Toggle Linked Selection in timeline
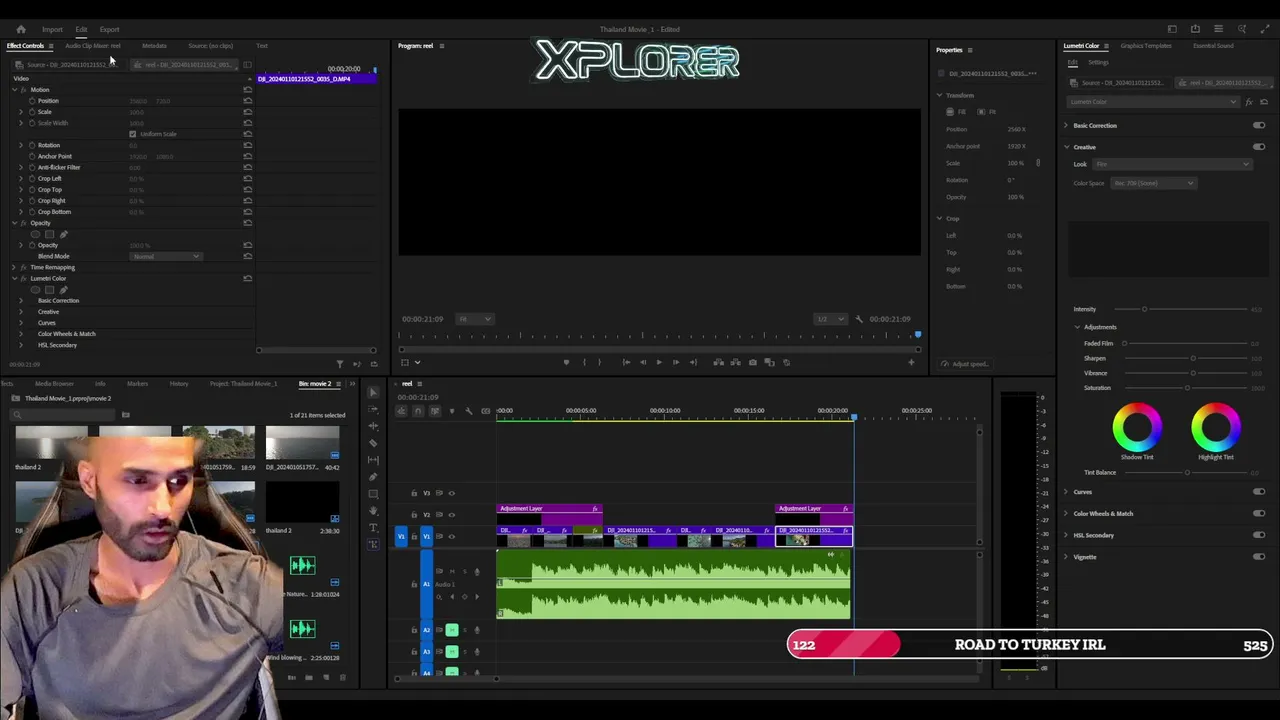Image resolution: width=1280 pixels, height=720 pixels. 434,411
